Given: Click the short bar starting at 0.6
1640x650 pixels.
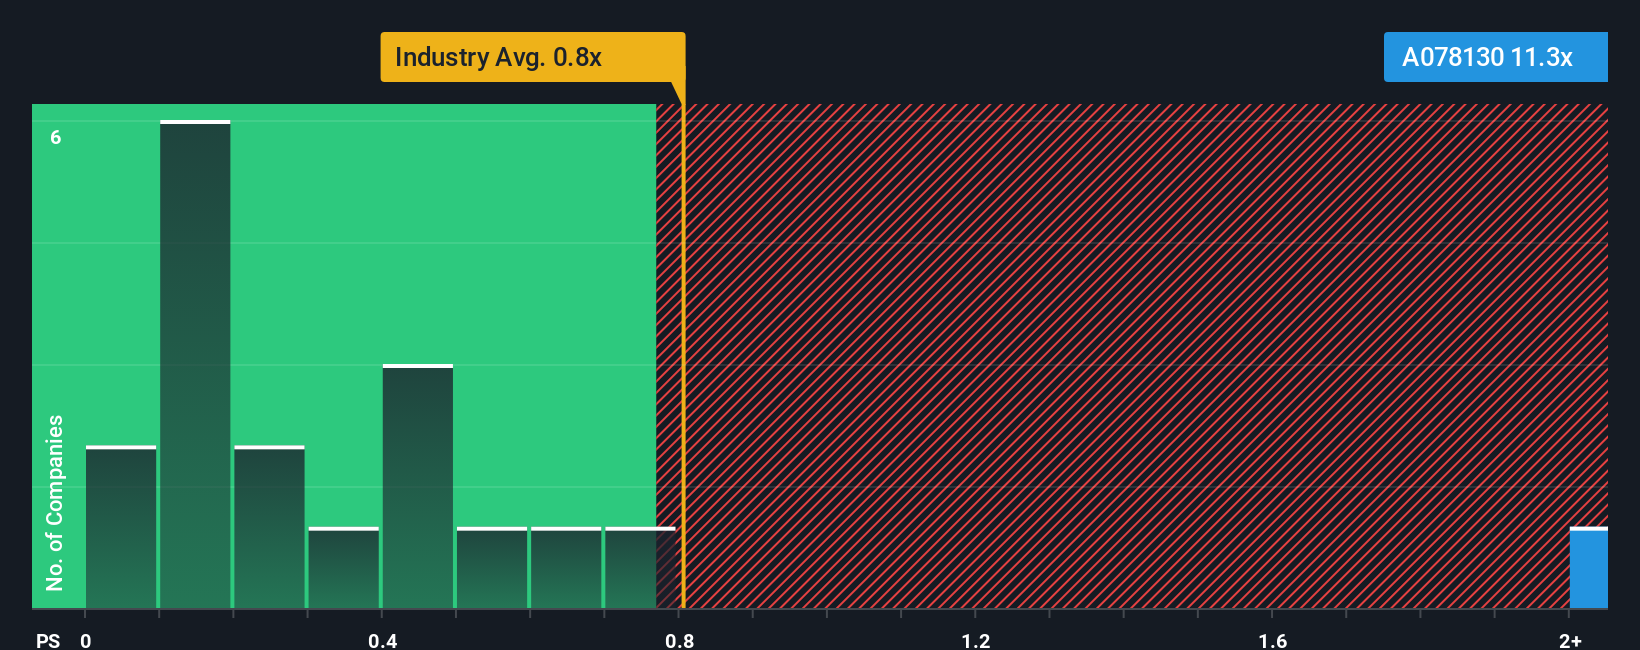Looking at the screenshot, I should 566,567.
